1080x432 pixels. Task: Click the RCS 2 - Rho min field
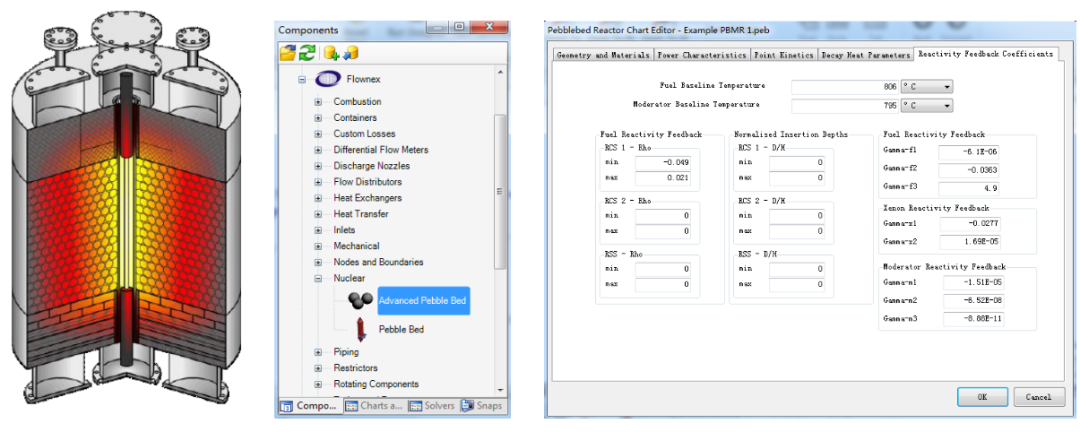(x=663, y=216)
